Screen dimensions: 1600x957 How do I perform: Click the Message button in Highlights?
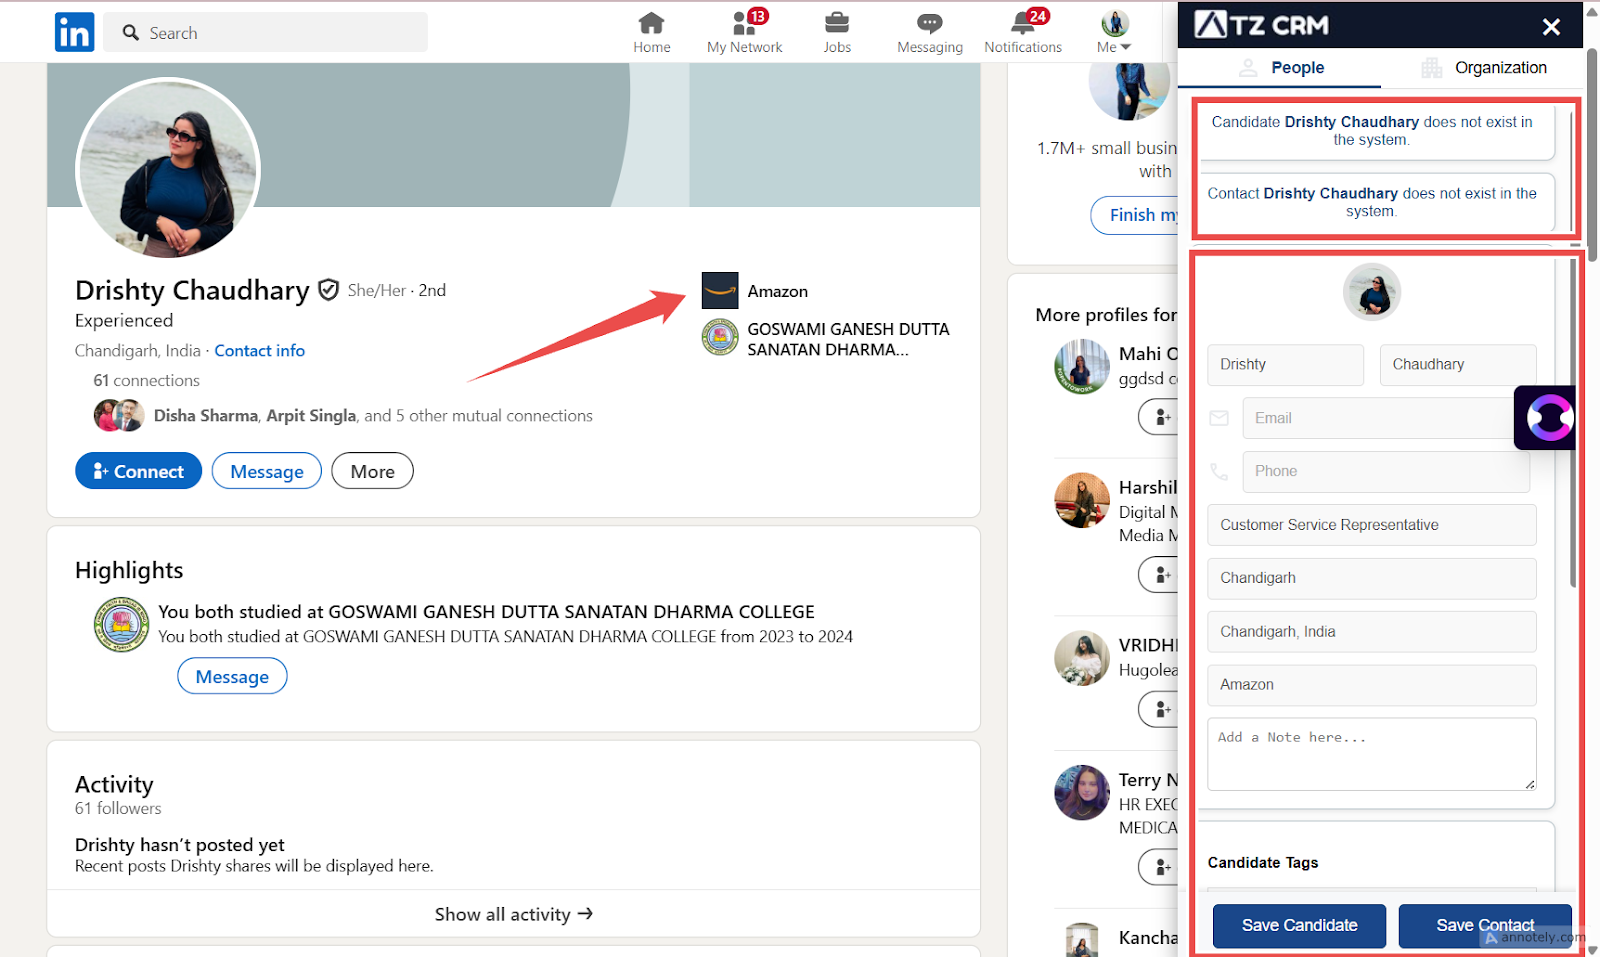[x=232, y=676]
